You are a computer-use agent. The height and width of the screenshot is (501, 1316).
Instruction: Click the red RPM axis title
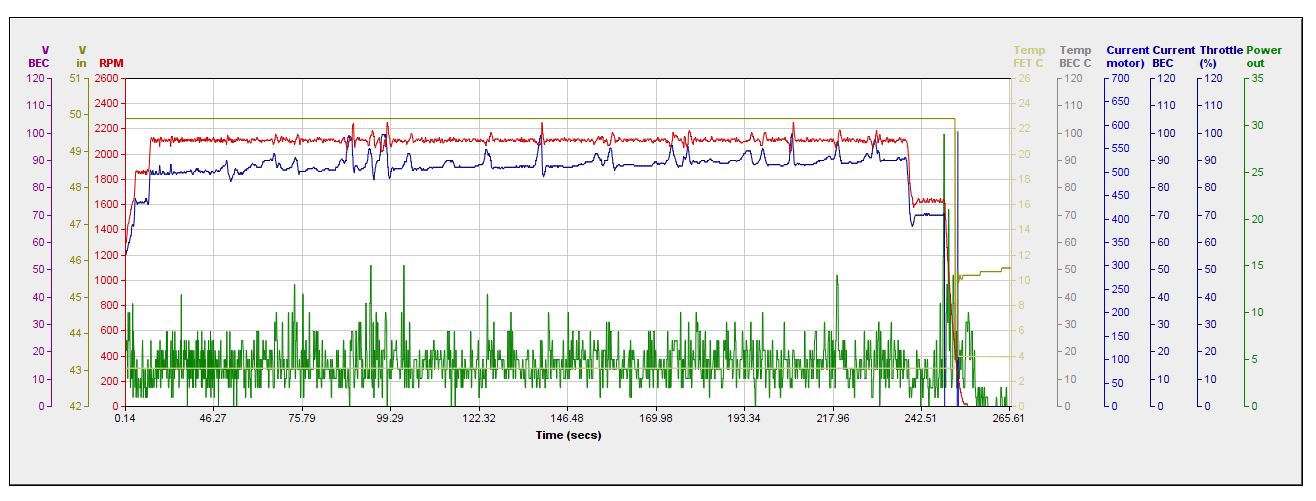click(111, 63)
